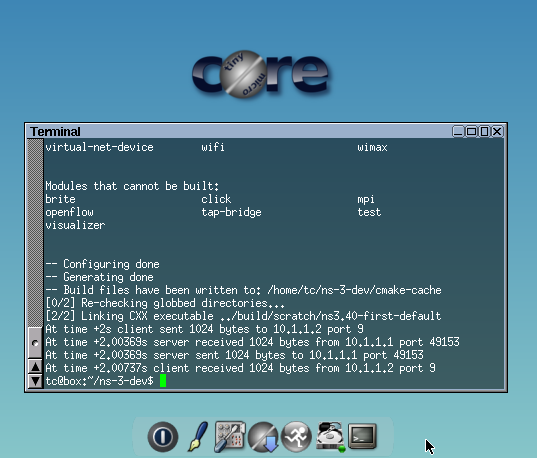Screen dimensions: 537x458
Task: Click '[0/2] Re-checking globbed directories...' line
Action: pos(165,303)
